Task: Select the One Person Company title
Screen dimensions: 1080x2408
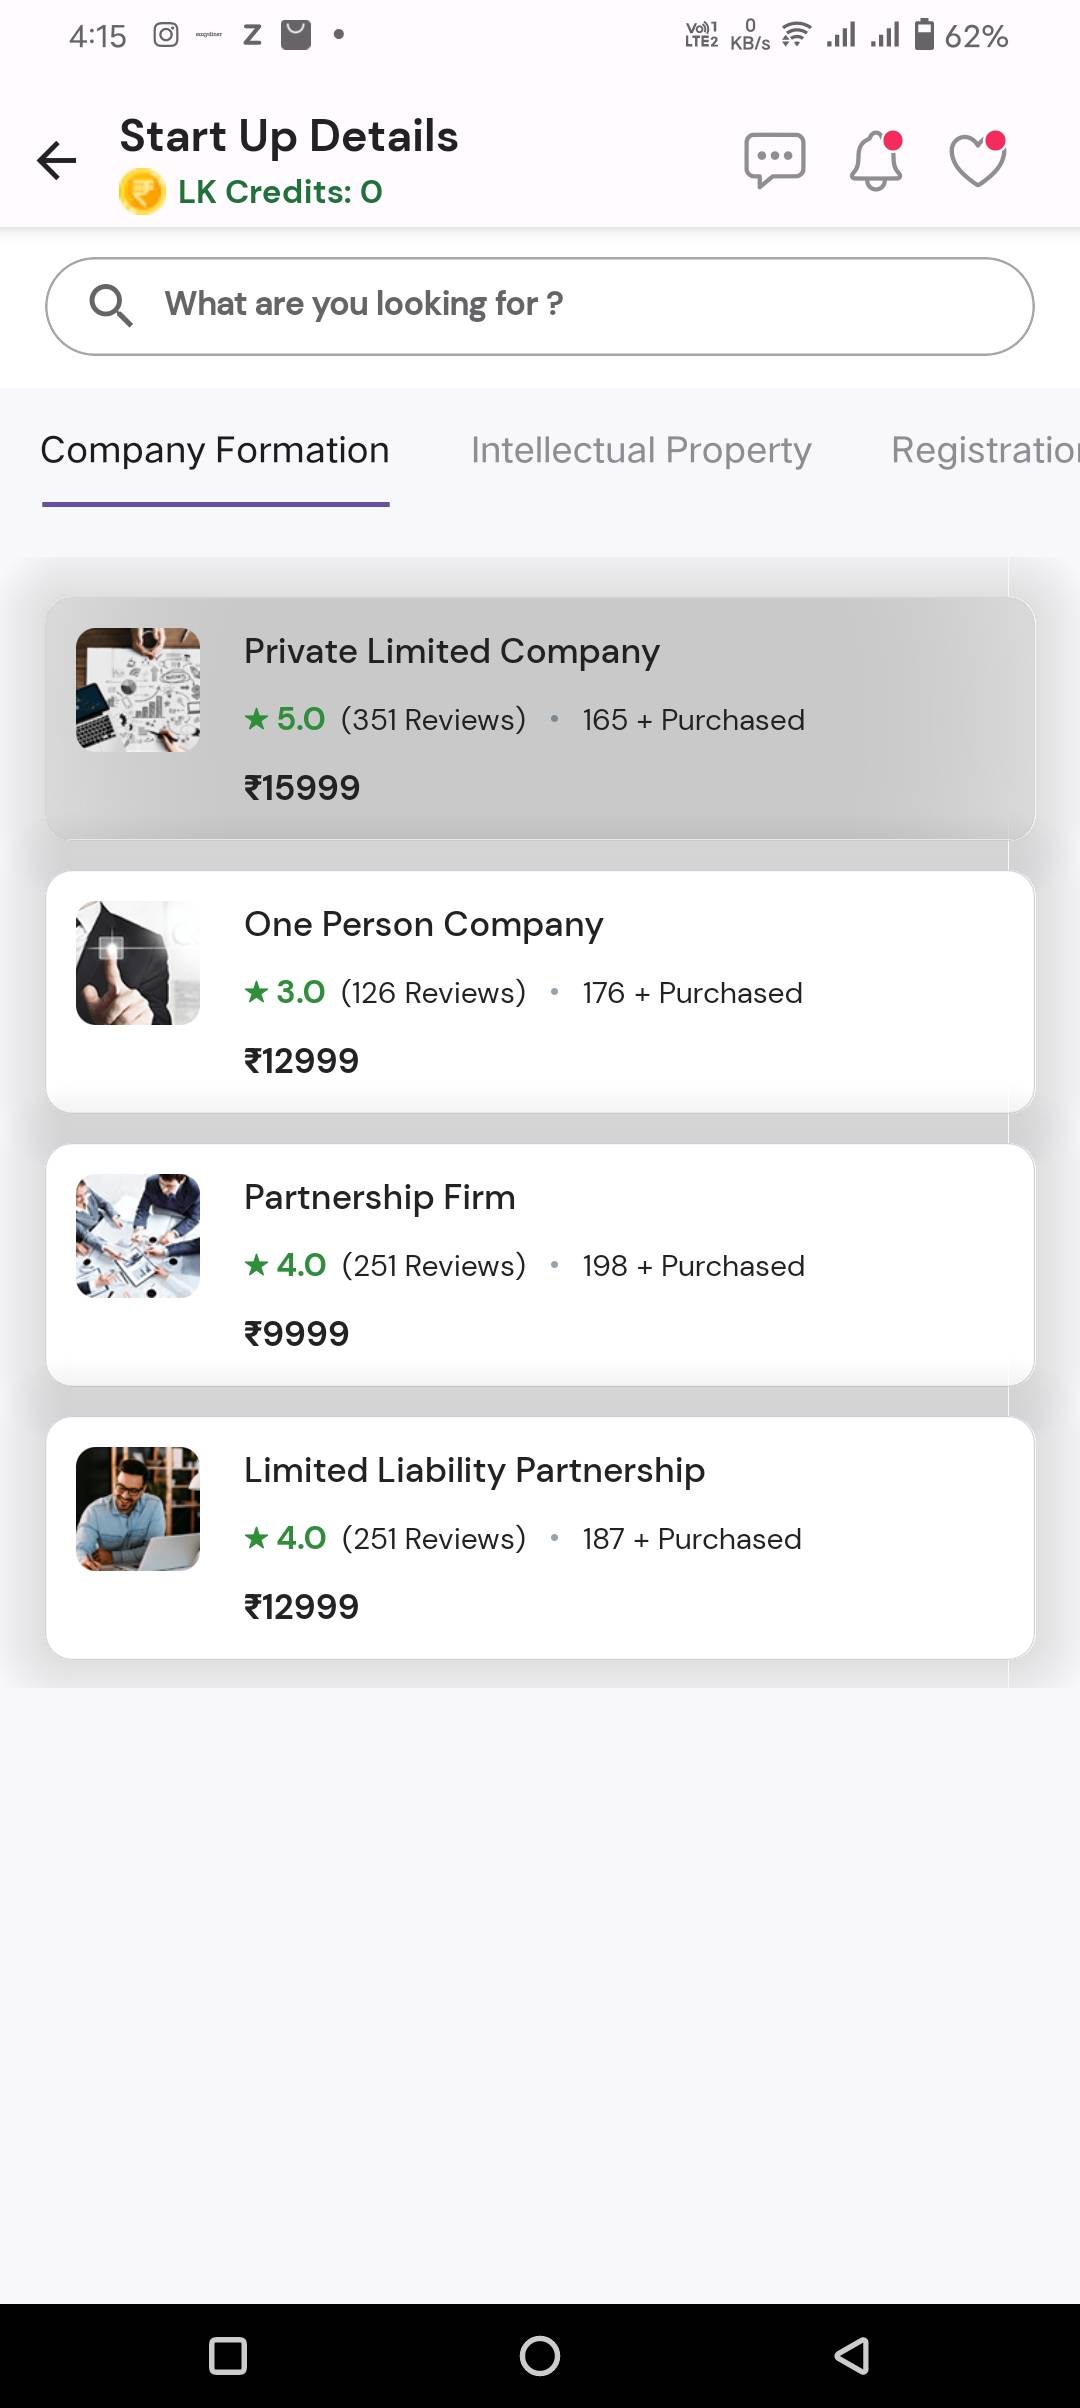Action: (423, 925)
